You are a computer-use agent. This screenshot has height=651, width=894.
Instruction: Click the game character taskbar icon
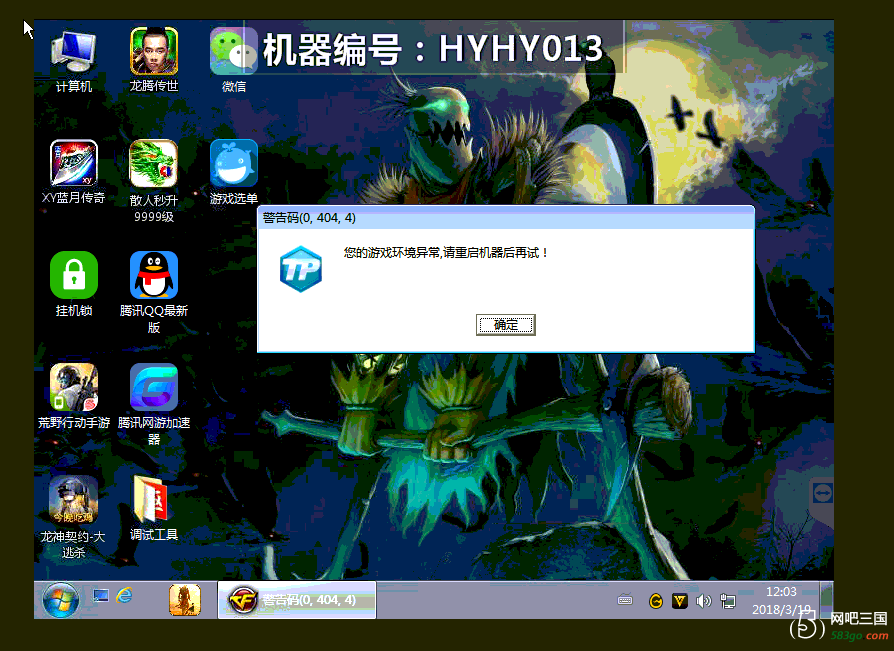tap(185, 600)
